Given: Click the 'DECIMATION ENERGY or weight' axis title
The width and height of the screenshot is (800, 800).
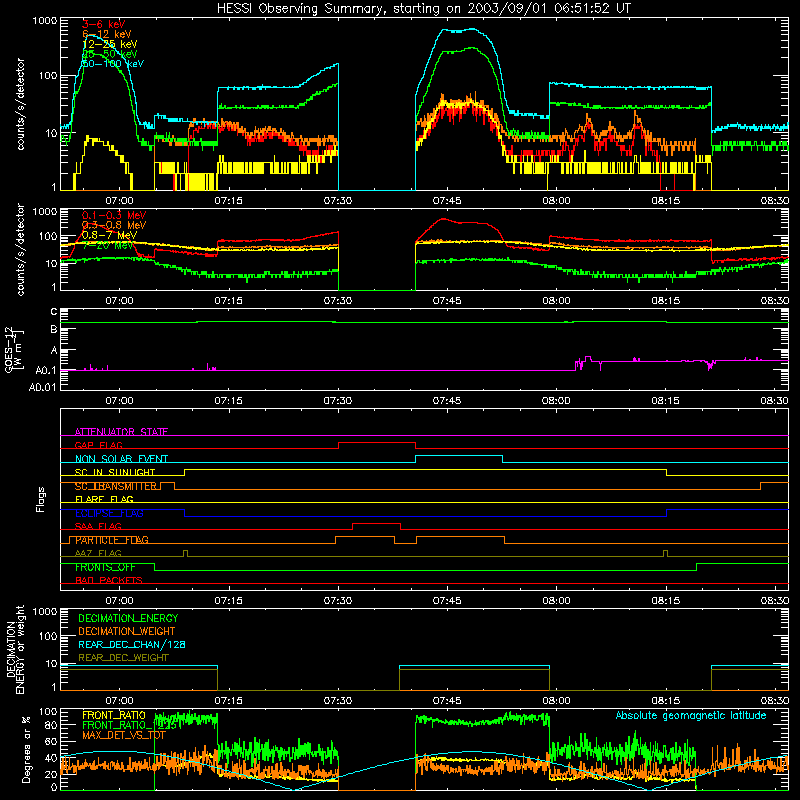Looking at the screenshot, I should [15, 649].
